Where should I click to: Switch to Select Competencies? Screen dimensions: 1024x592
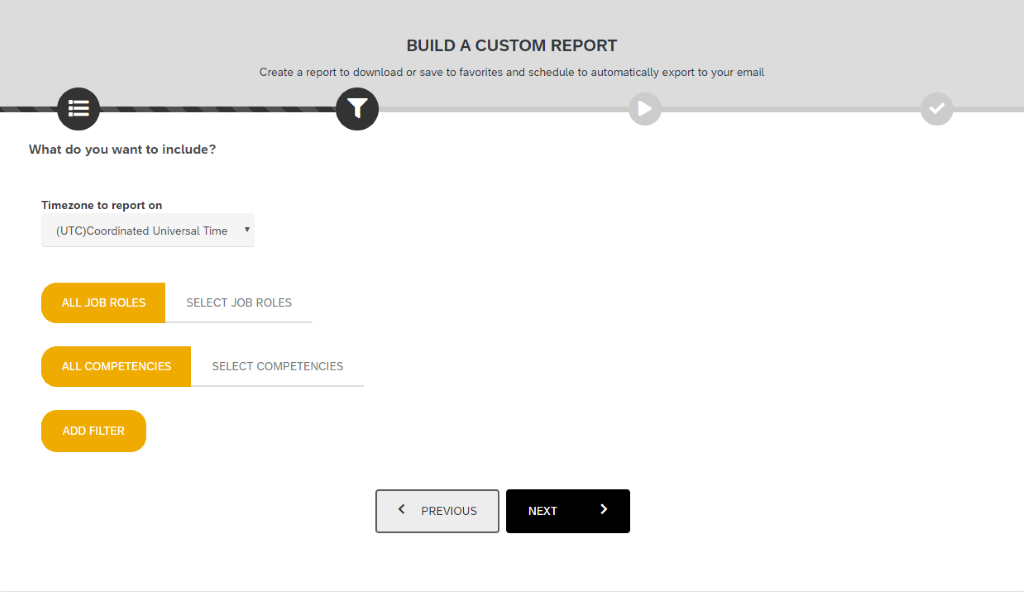pos(278,366)
